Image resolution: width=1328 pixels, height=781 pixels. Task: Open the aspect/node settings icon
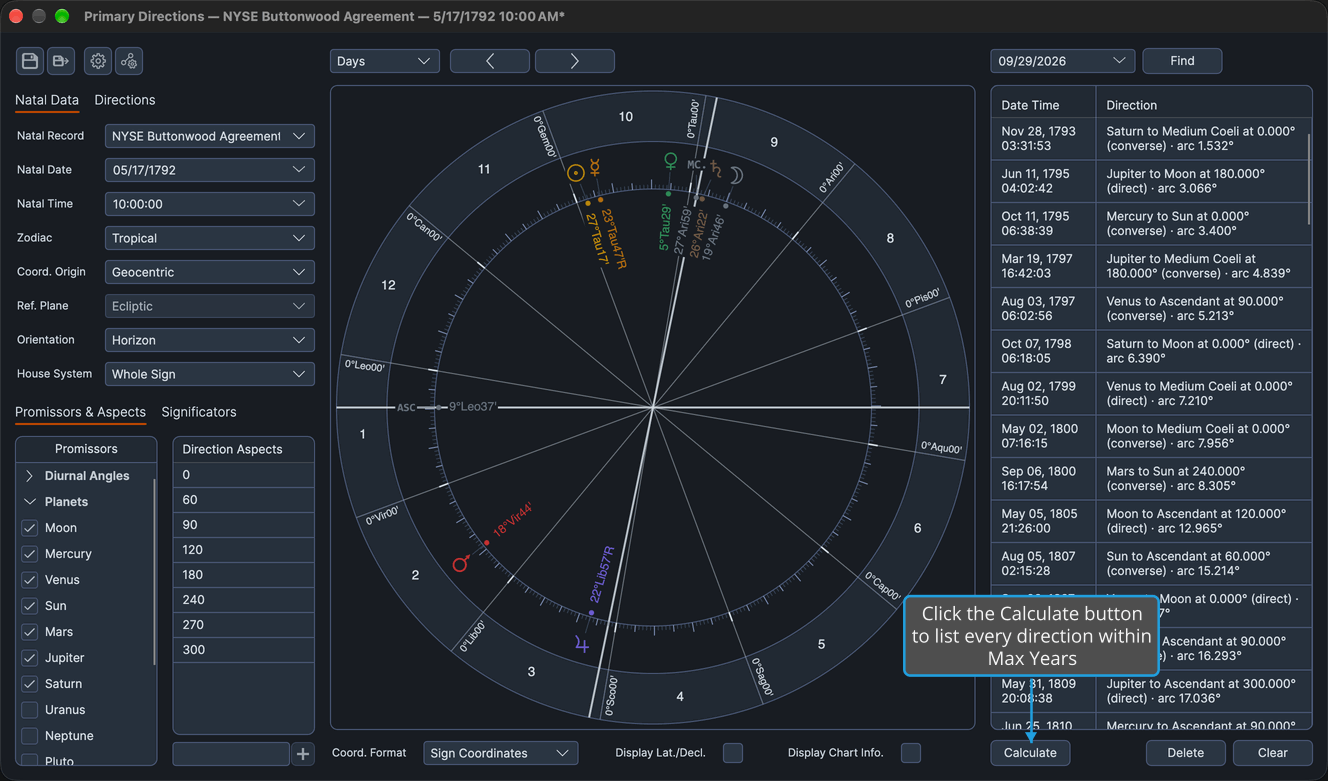point(129,61)
